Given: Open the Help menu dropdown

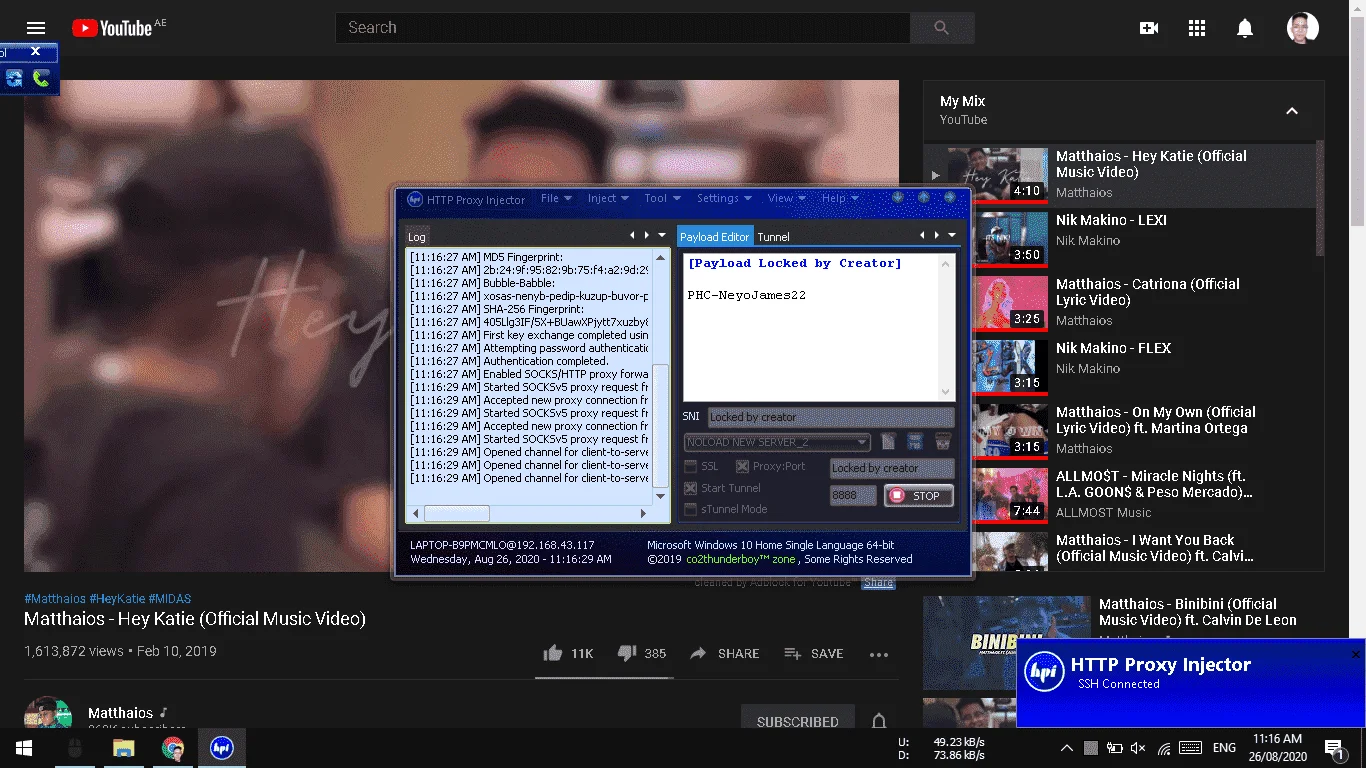Looking at the screenshot, I should point(840,198).
